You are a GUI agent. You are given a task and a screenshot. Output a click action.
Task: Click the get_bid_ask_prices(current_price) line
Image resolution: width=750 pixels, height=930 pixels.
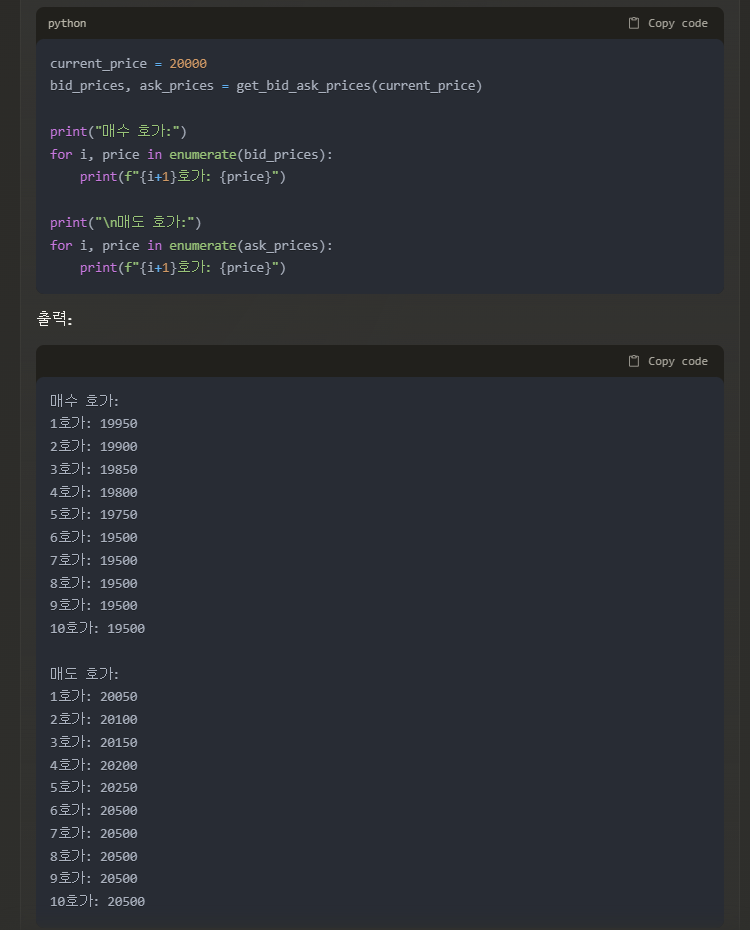pyautogui.click(x=266, y=85)
